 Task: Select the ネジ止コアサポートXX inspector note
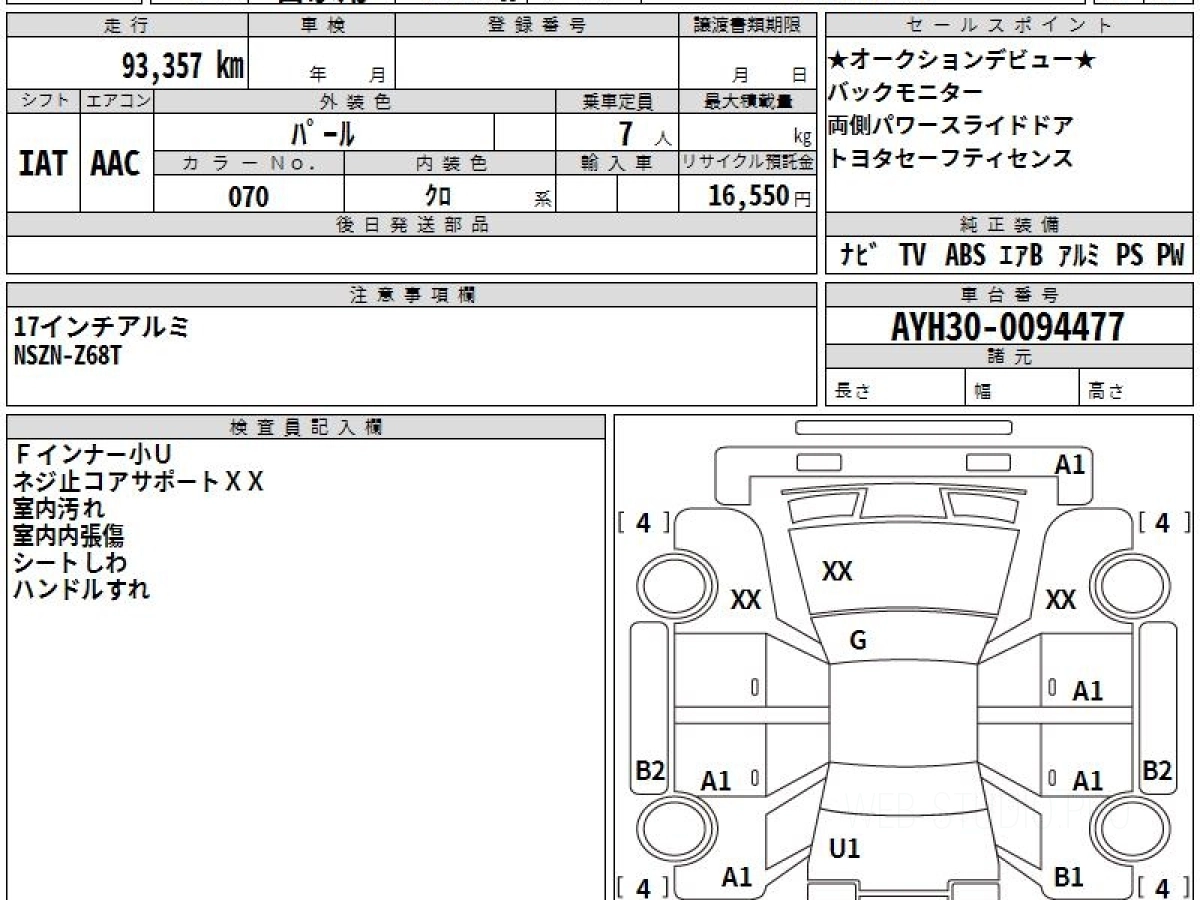138,481
